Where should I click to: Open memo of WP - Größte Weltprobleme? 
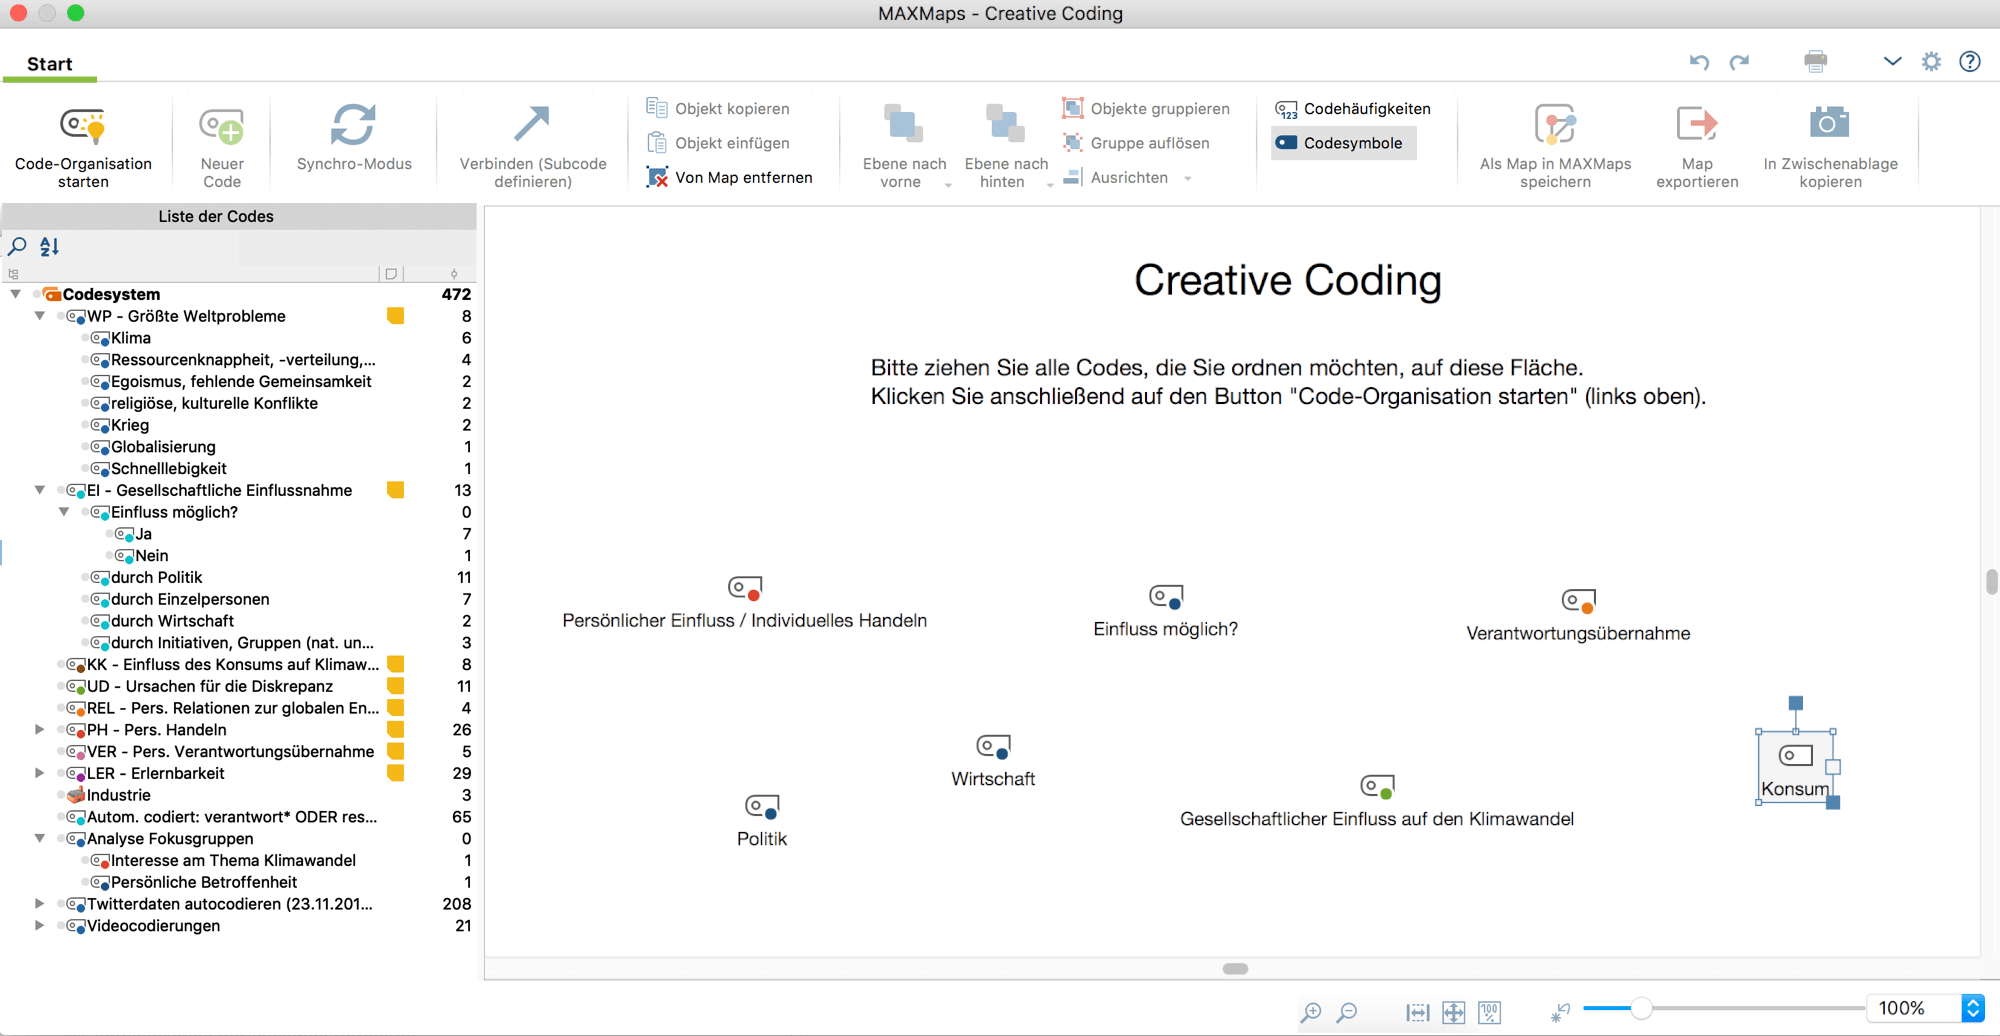coord(396,316)
